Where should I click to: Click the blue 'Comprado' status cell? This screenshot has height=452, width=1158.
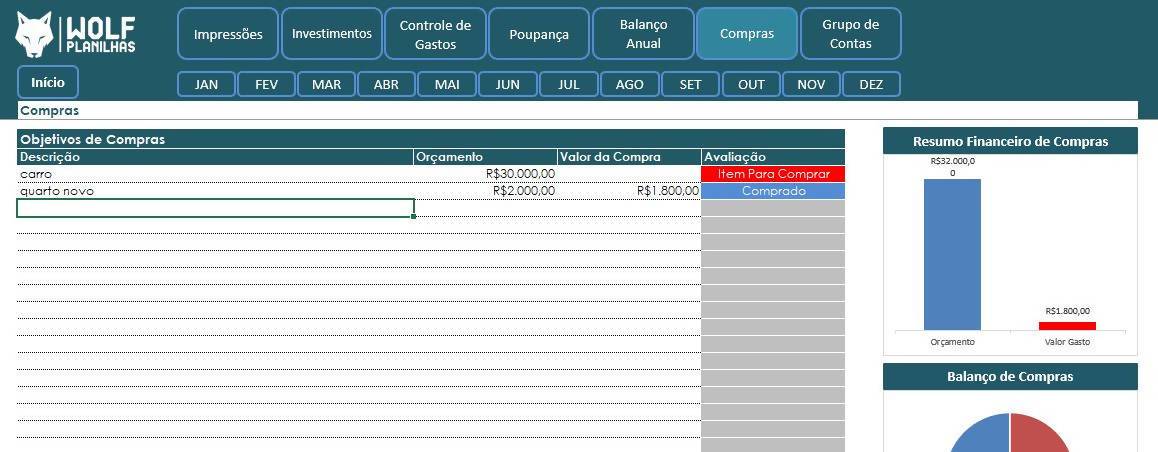click(x=773, y=191)
